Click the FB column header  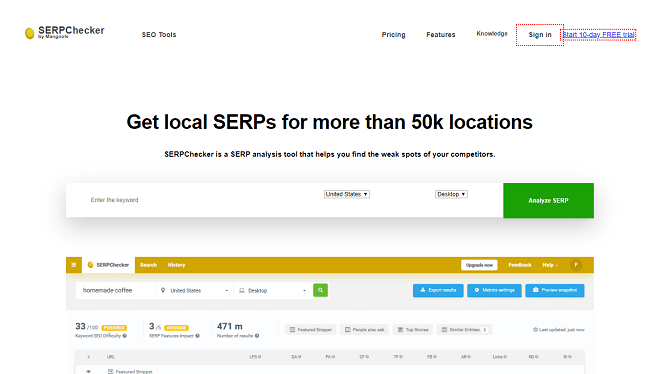click(432, 357)
